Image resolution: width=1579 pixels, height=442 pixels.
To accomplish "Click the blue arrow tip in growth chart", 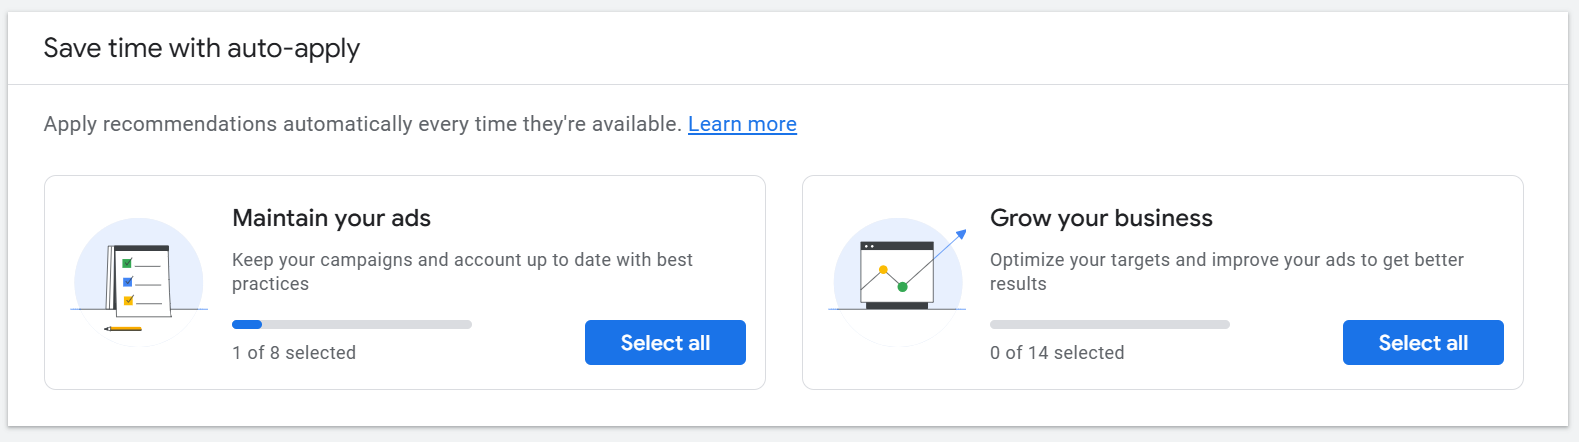I will [x=962, y=234].
